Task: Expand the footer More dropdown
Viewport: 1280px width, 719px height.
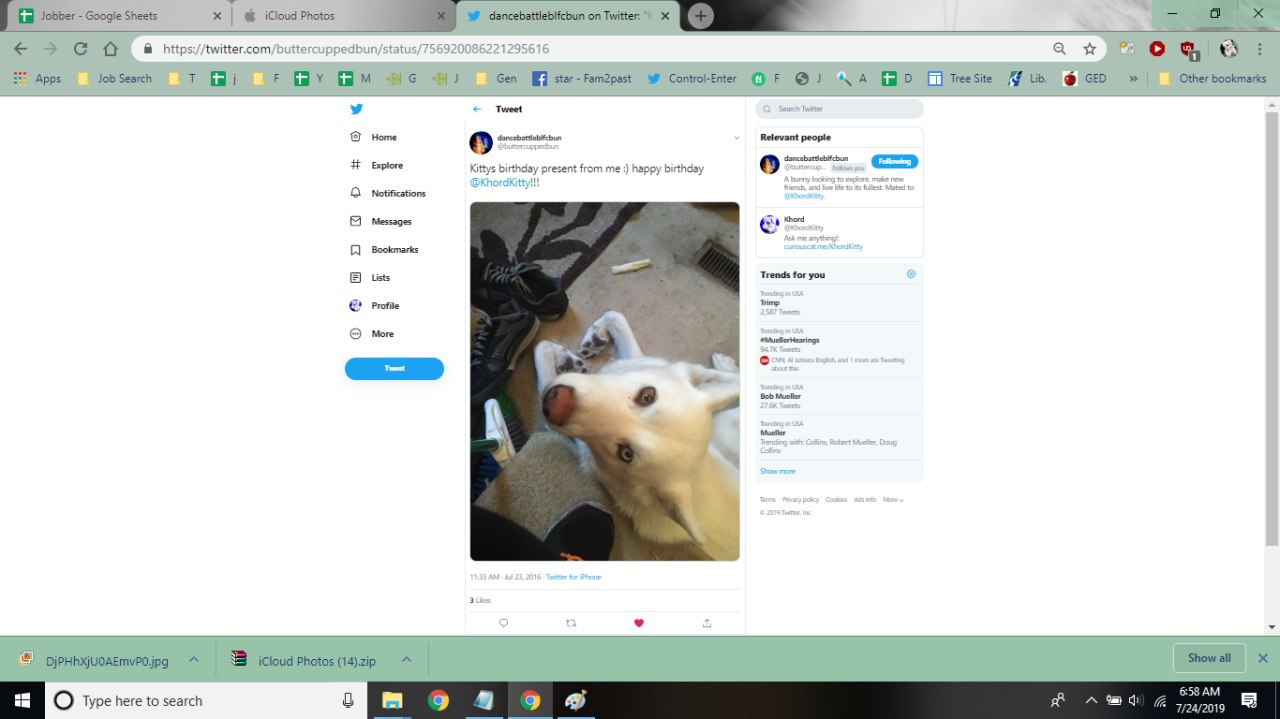Action: point(893,499)
